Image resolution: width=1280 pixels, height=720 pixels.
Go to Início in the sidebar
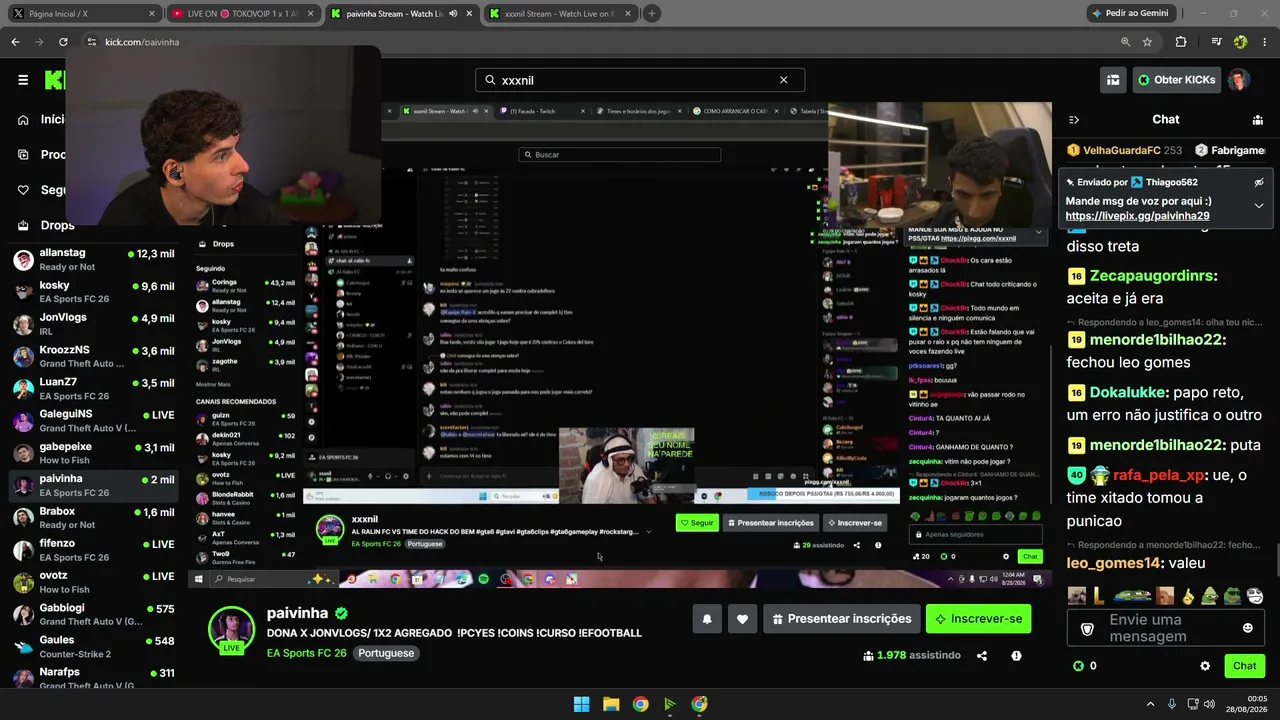(40, 120)
